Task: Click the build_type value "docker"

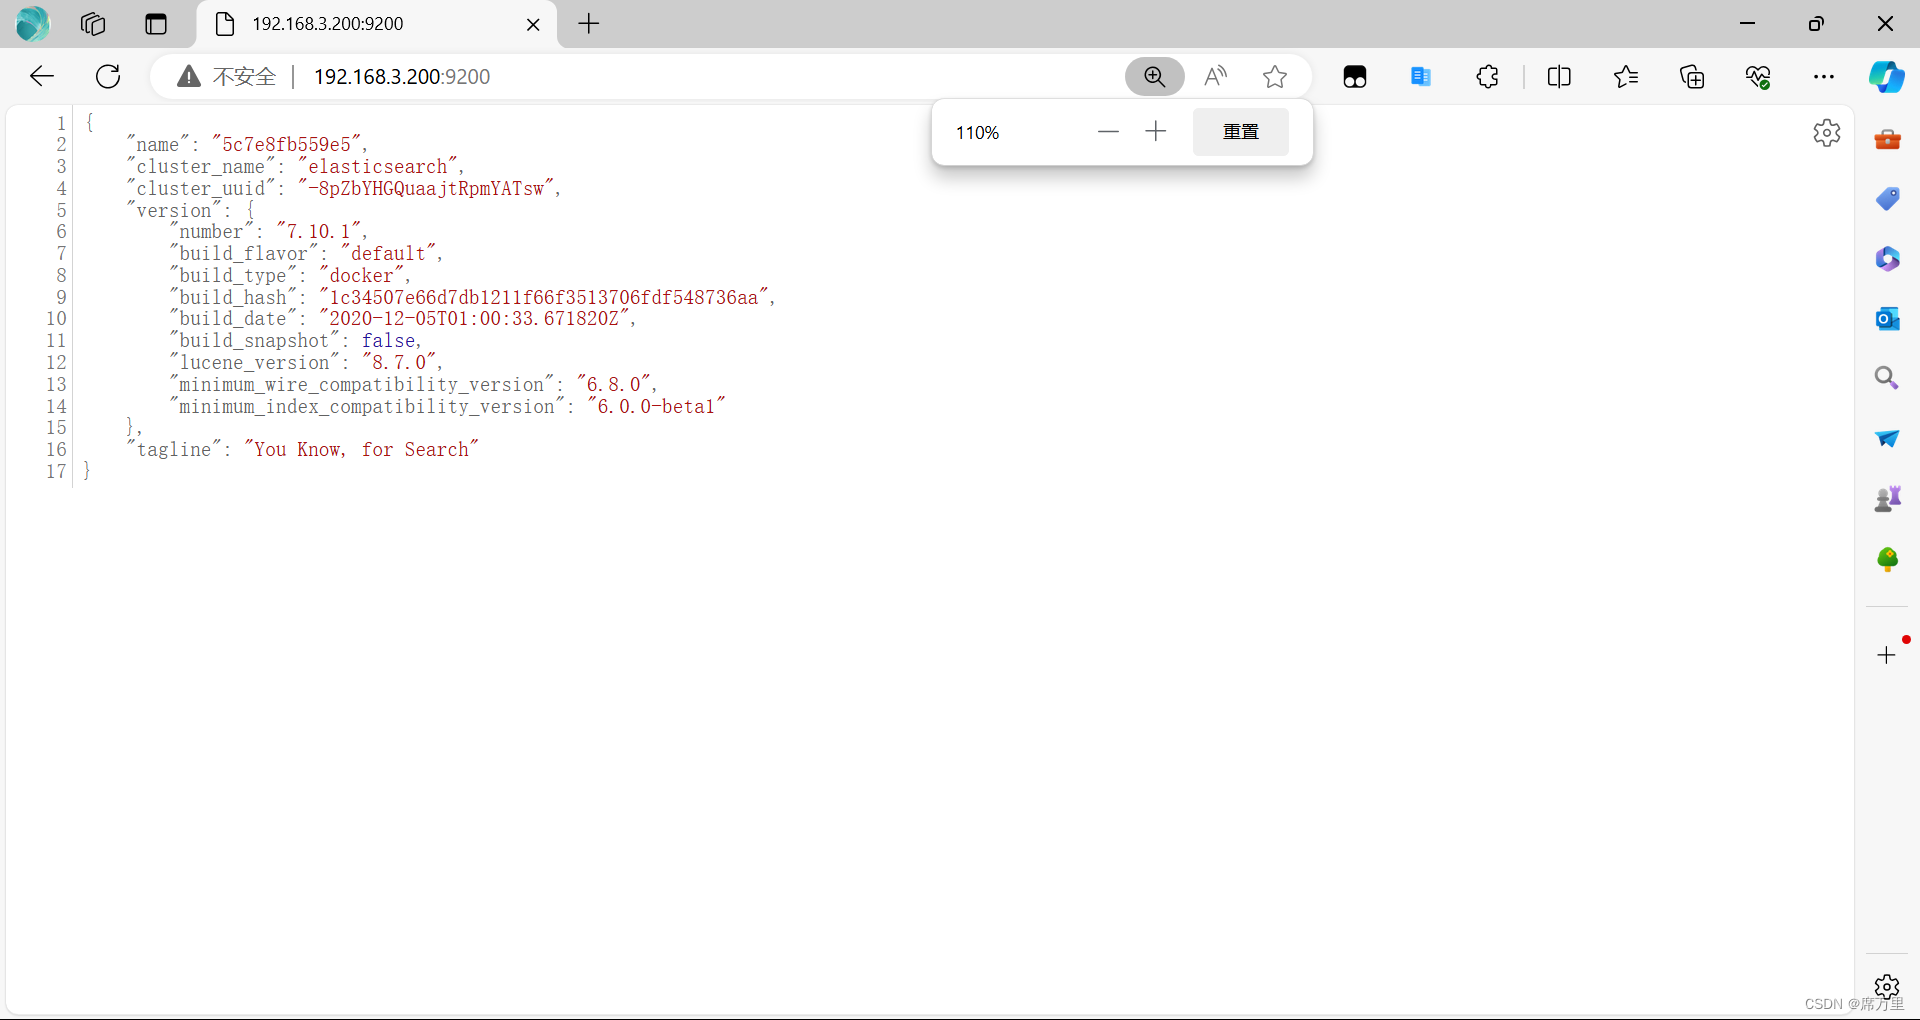Action: pos(362,276)
